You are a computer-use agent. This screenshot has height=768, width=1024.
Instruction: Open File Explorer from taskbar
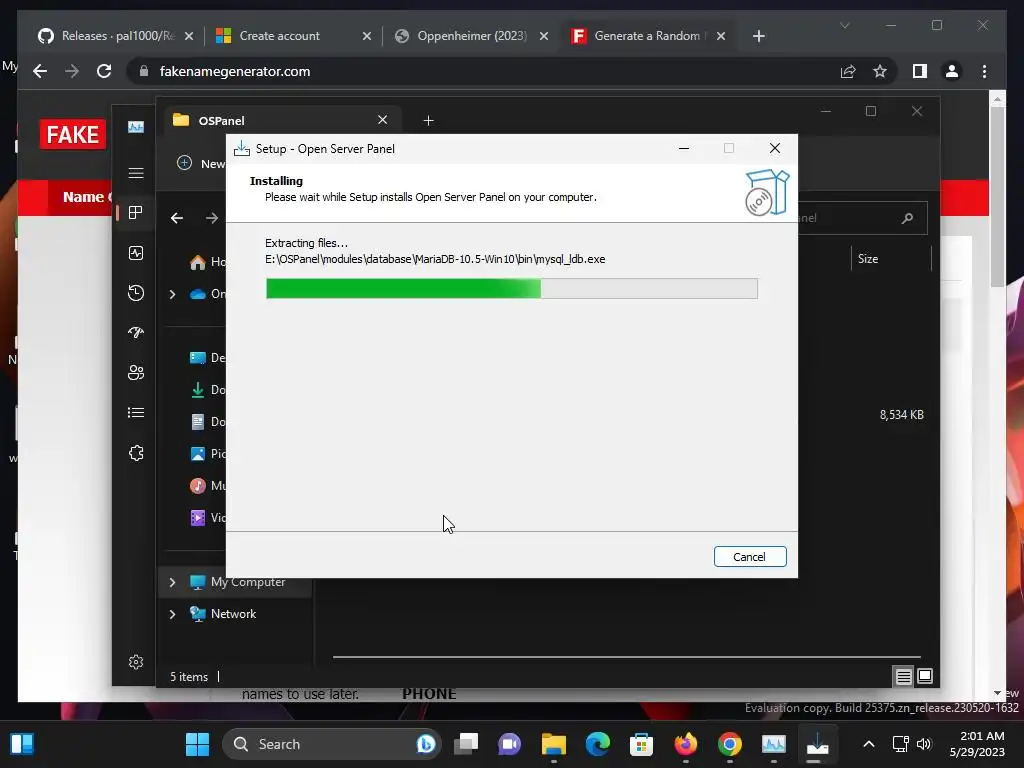pyautogui.click(x=554, y=744)
